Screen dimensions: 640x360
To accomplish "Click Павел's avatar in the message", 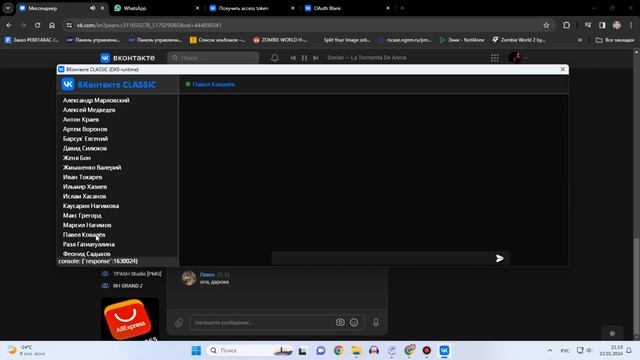I will 189,278.
